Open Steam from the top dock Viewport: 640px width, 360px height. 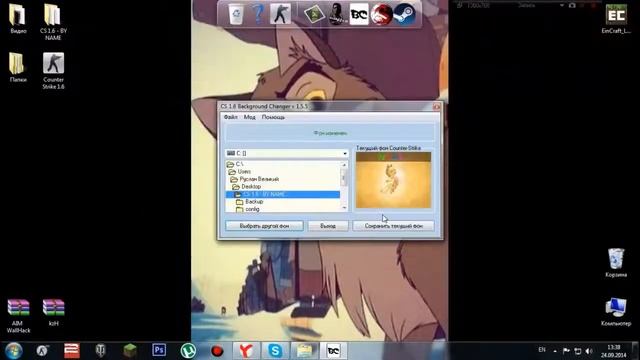coord(405,14)
